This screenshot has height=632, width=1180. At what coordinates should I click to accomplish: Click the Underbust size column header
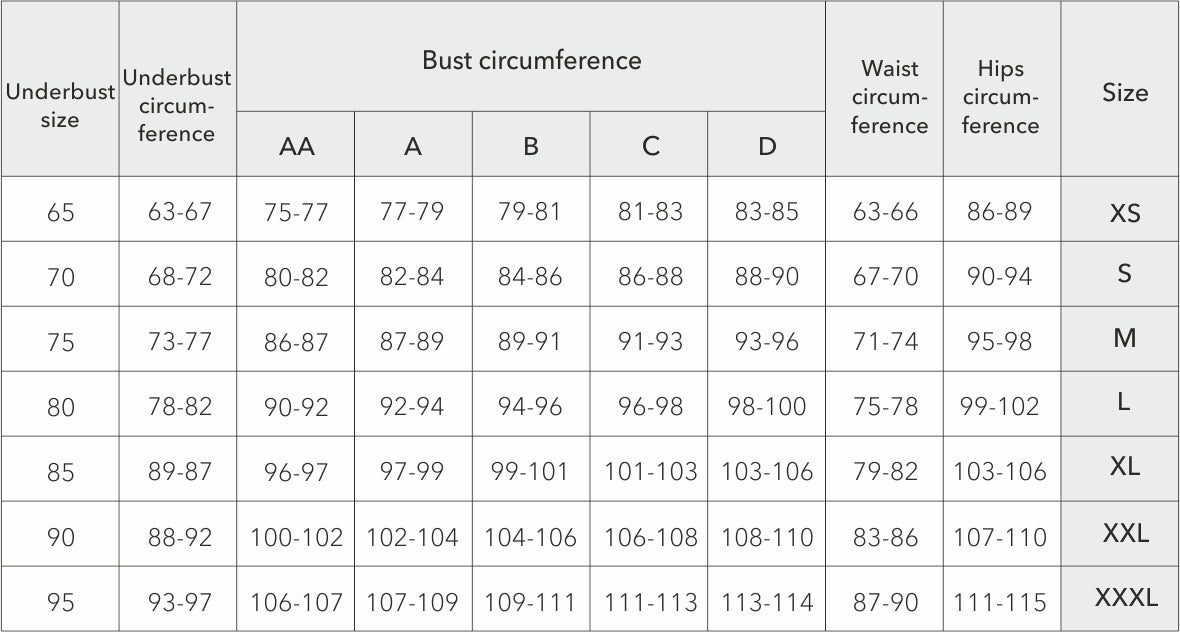60,106
